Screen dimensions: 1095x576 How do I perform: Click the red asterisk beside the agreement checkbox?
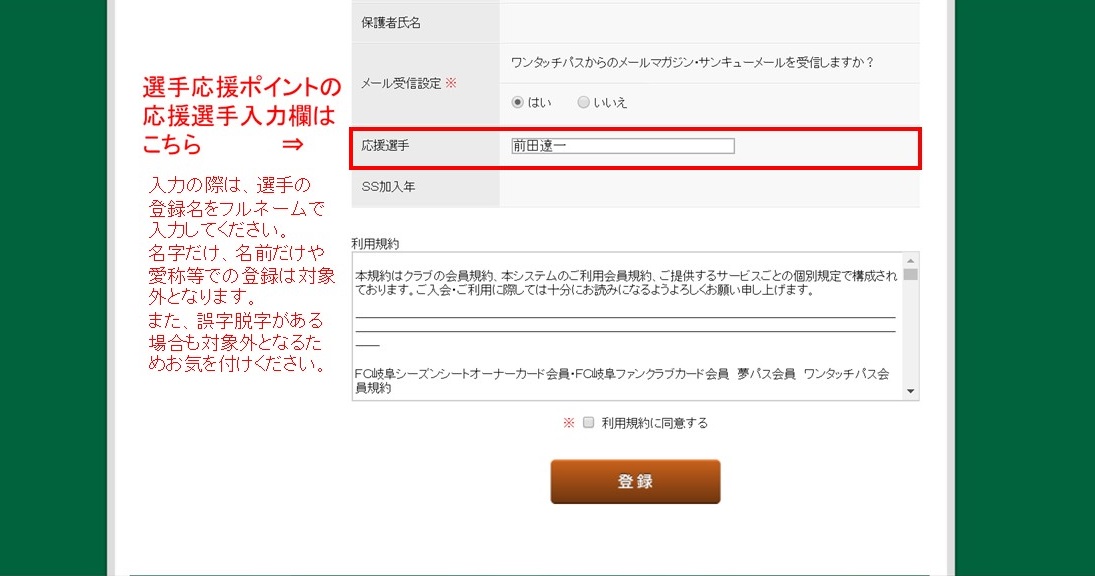[569, 423]
